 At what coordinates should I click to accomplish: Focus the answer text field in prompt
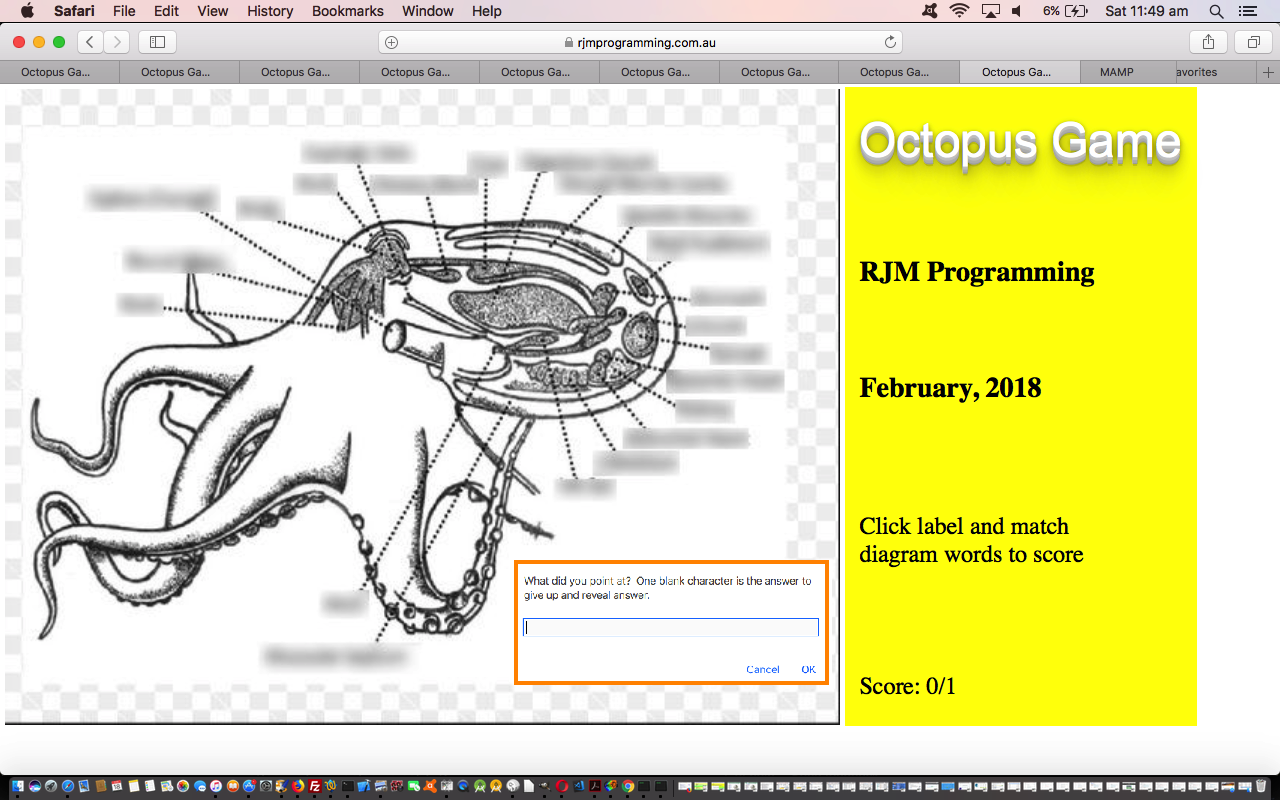pos(670,628)
